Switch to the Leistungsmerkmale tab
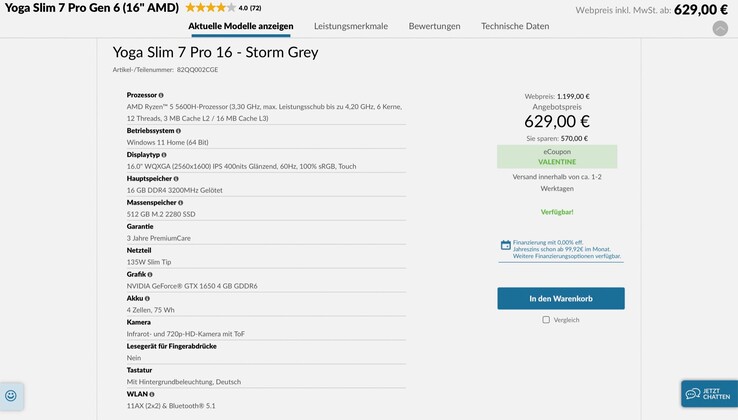This screenshot has width=738, height=420. click(x=351, y=26)
